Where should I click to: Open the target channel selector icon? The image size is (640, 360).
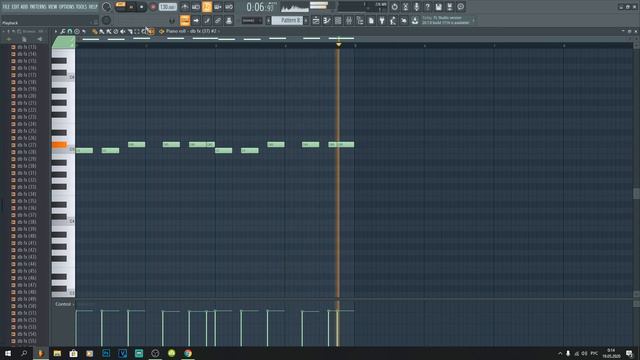162,31
